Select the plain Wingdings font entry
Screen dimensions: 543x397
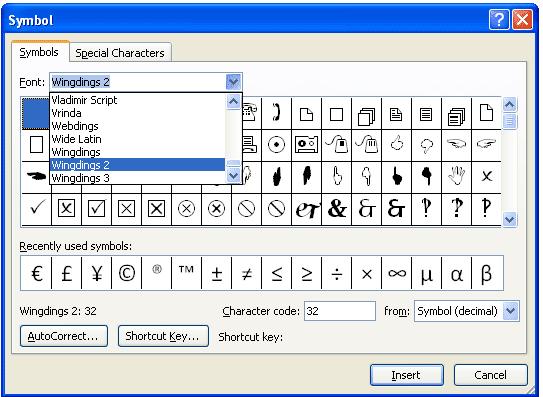[137, 152]
